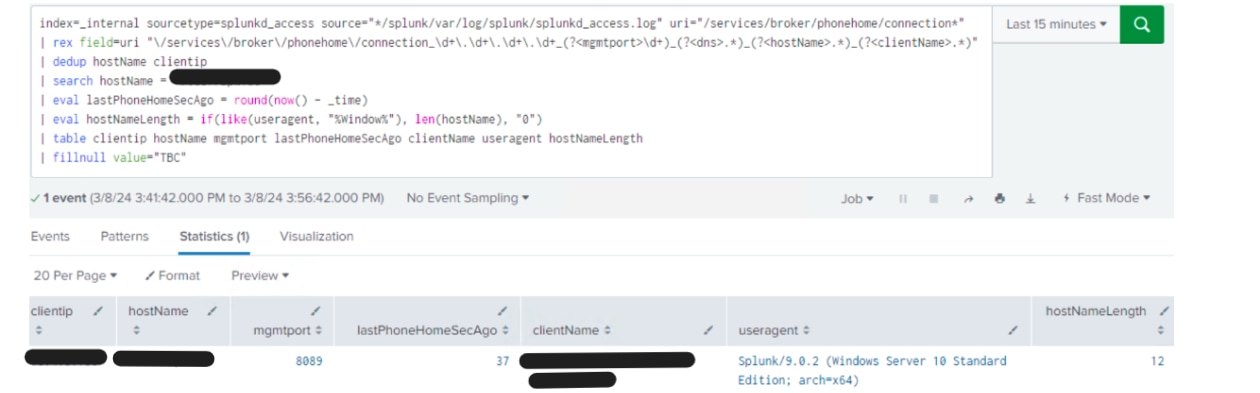Image resolution: width=1260 pixels, height=393 pixels.
Task: Click the hostNameLength value 12
Action: 1157,361
